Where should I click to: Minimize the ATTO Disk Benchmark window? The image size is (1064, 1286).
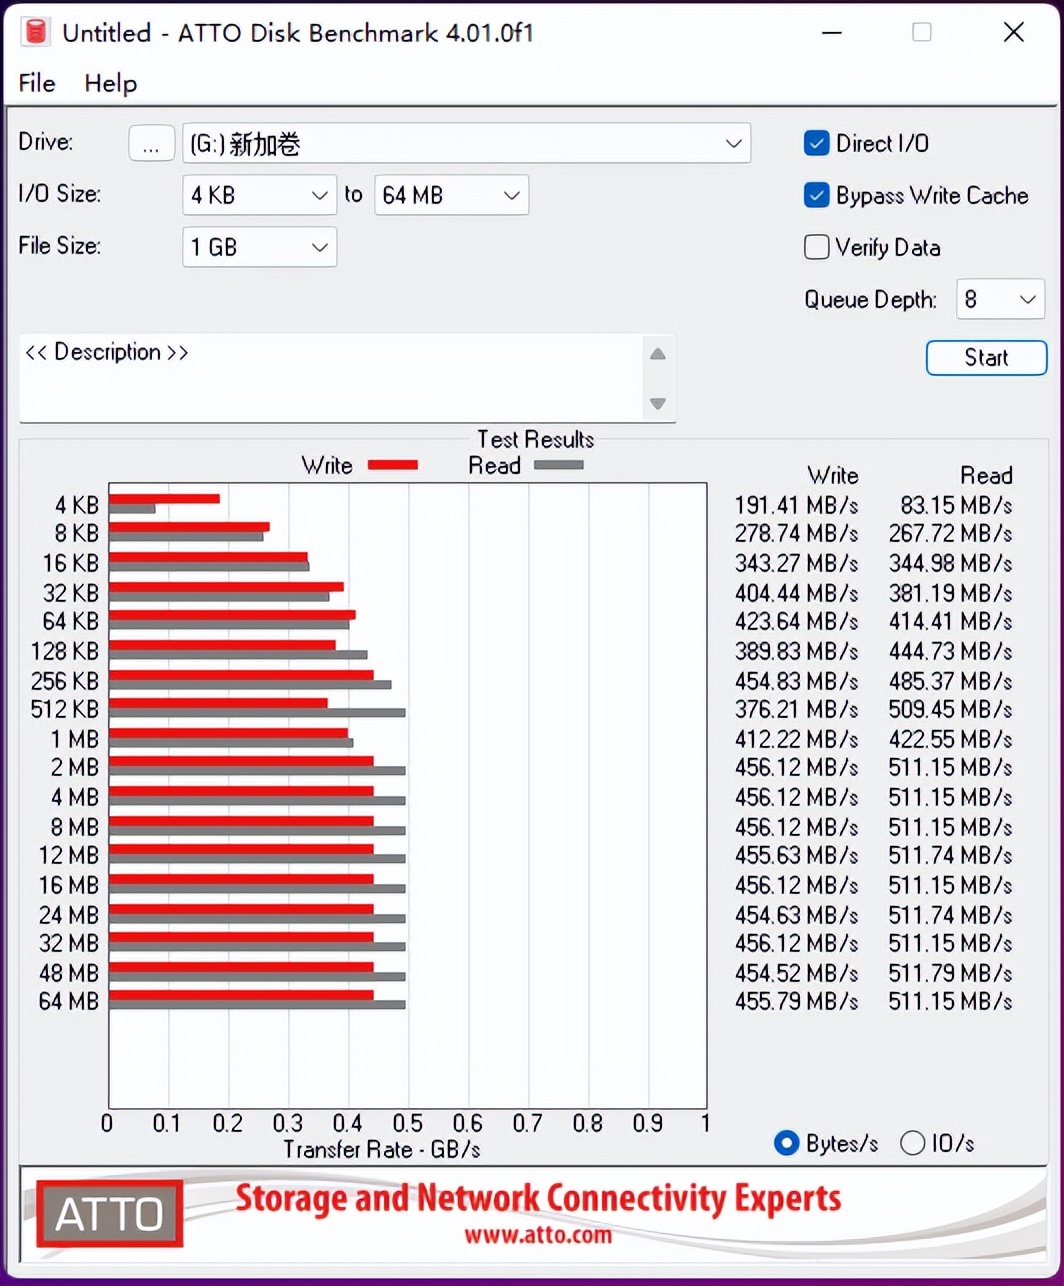(x=831, y=32)
